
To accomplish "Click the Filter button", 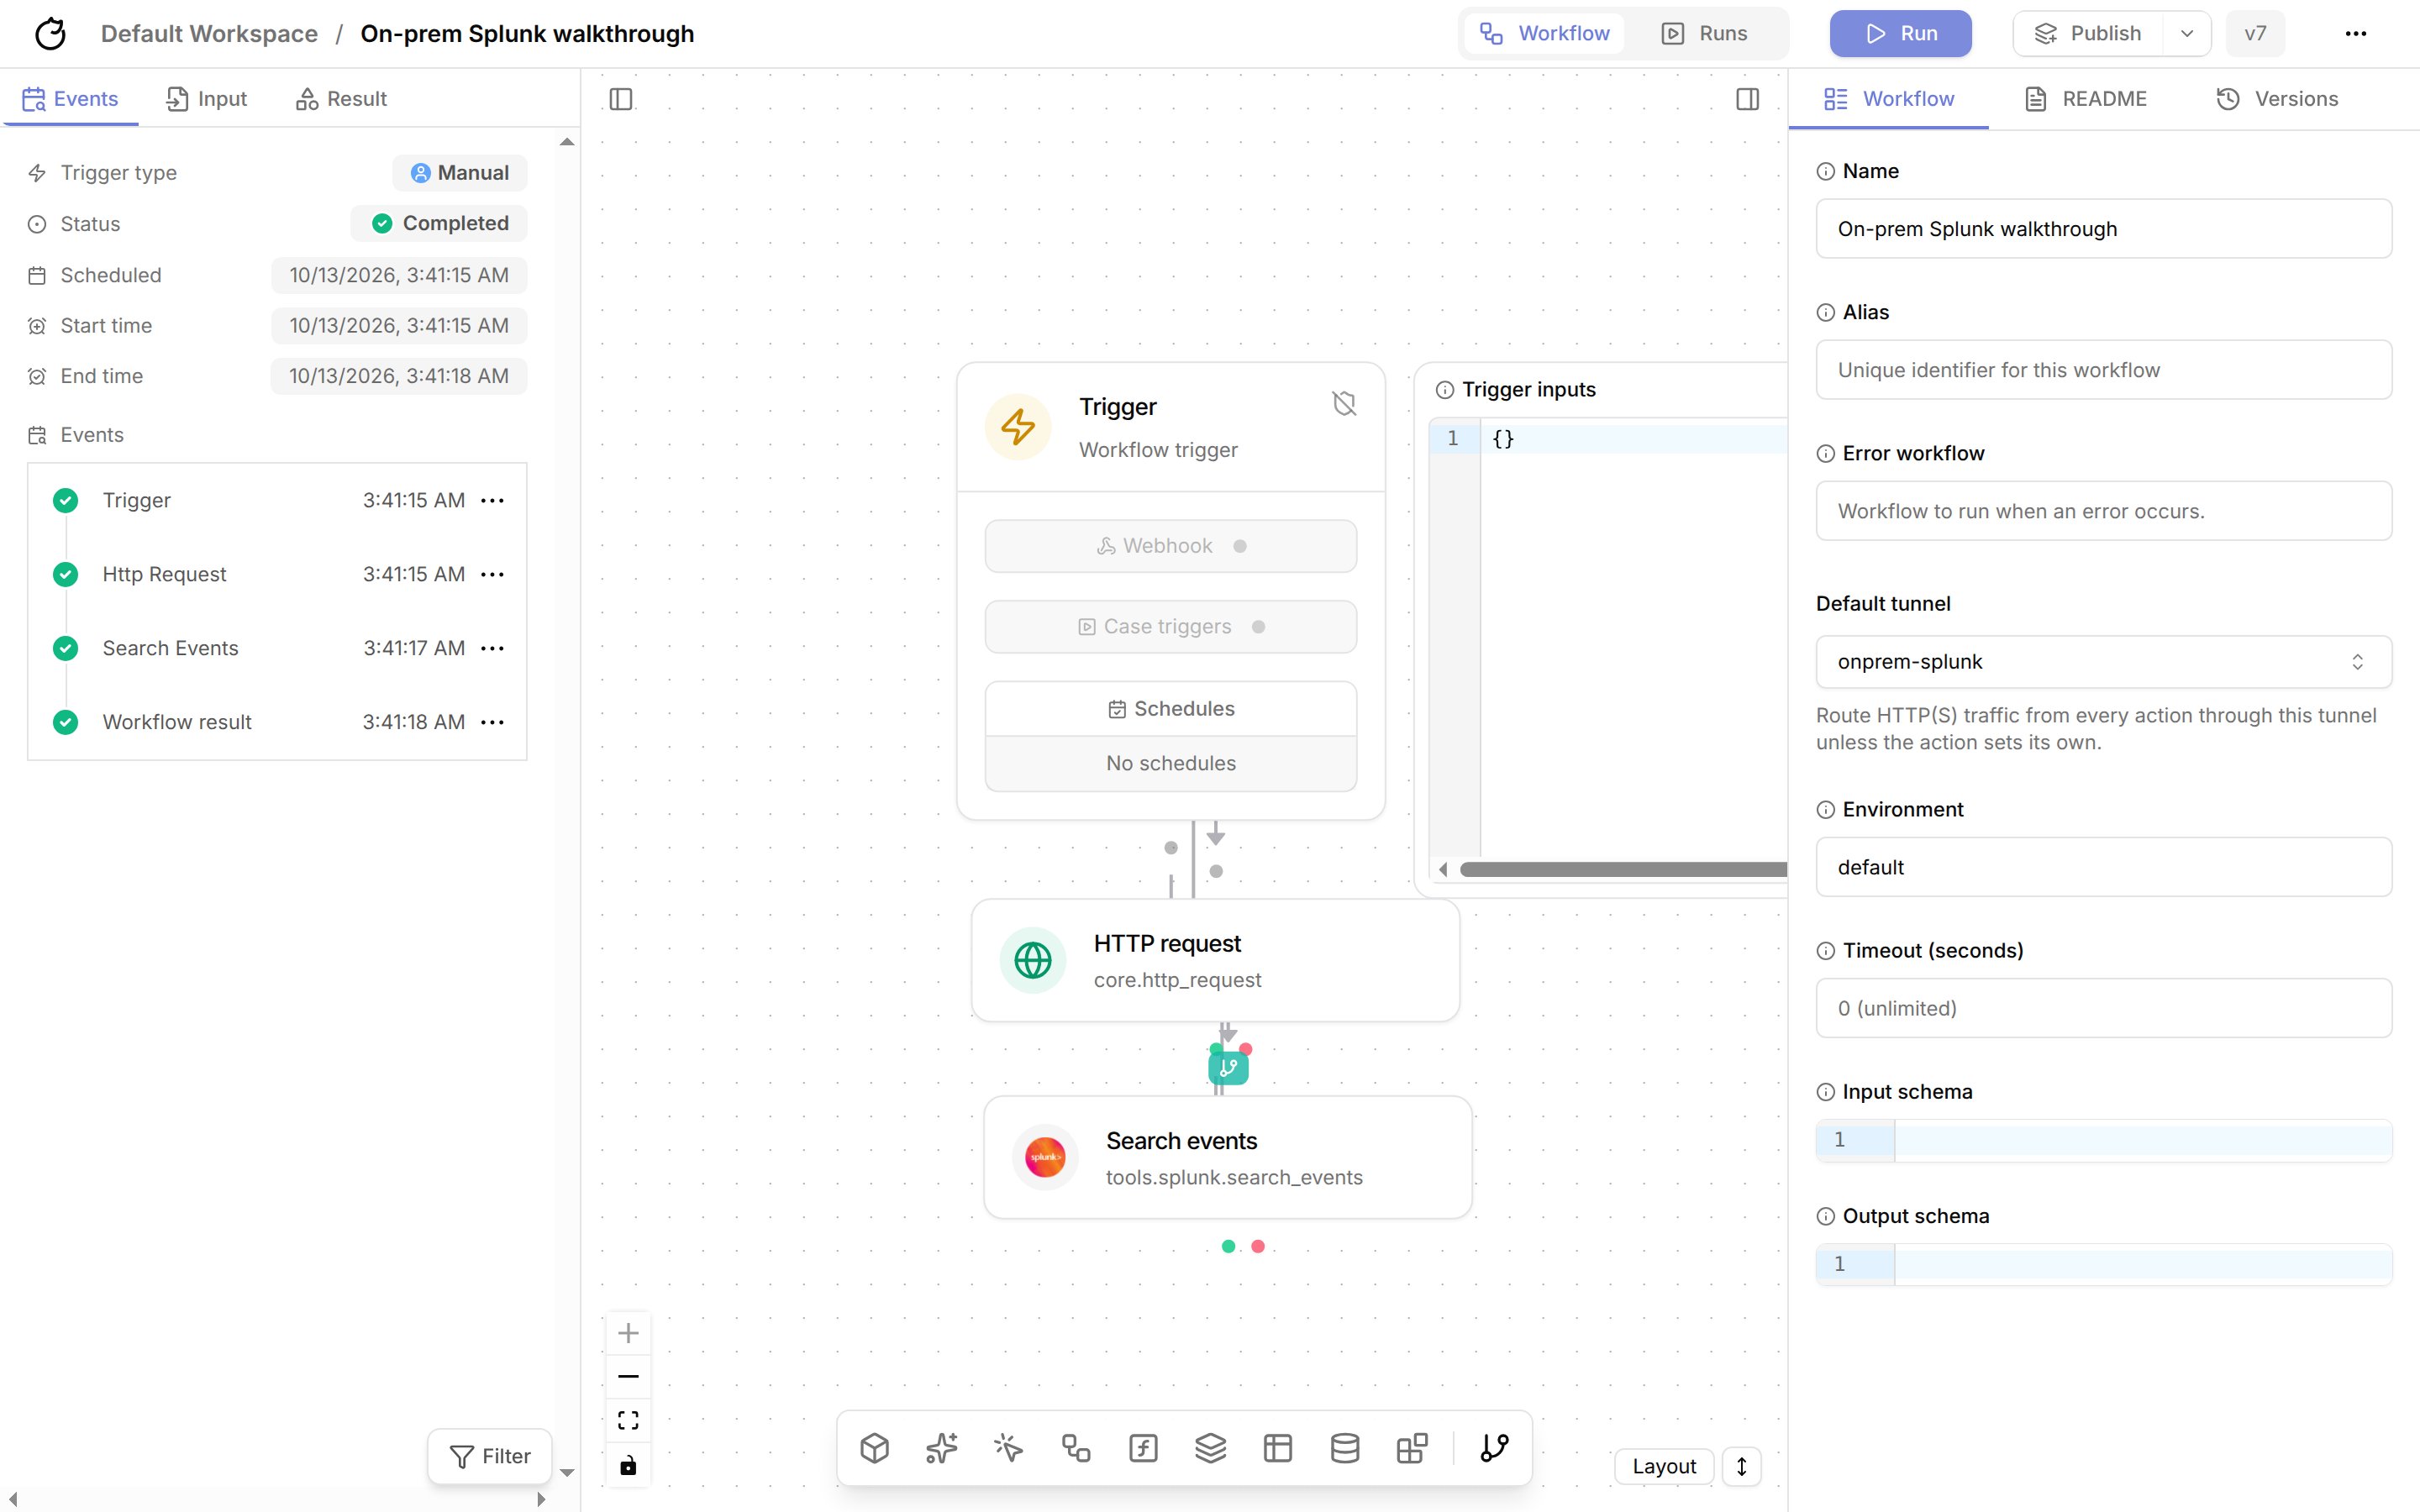I will [489, 1456].
